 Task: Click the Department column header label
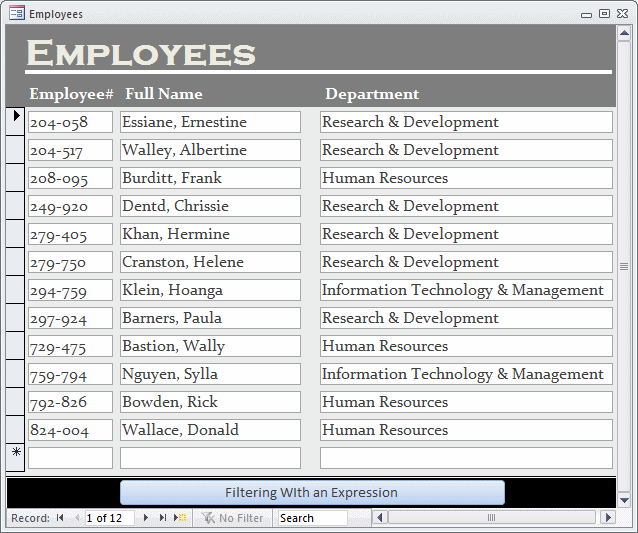[372, 94]
